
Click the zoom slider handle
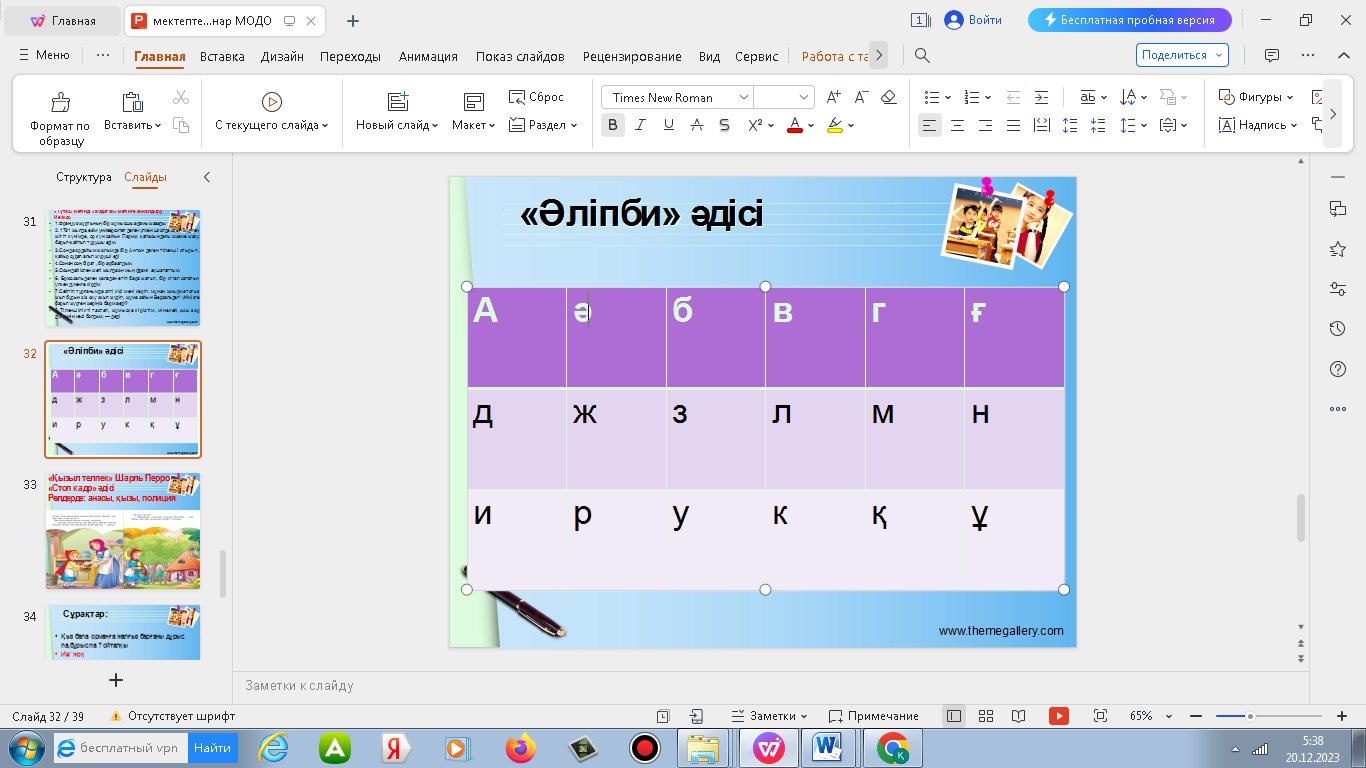[x=1250, y=716]
